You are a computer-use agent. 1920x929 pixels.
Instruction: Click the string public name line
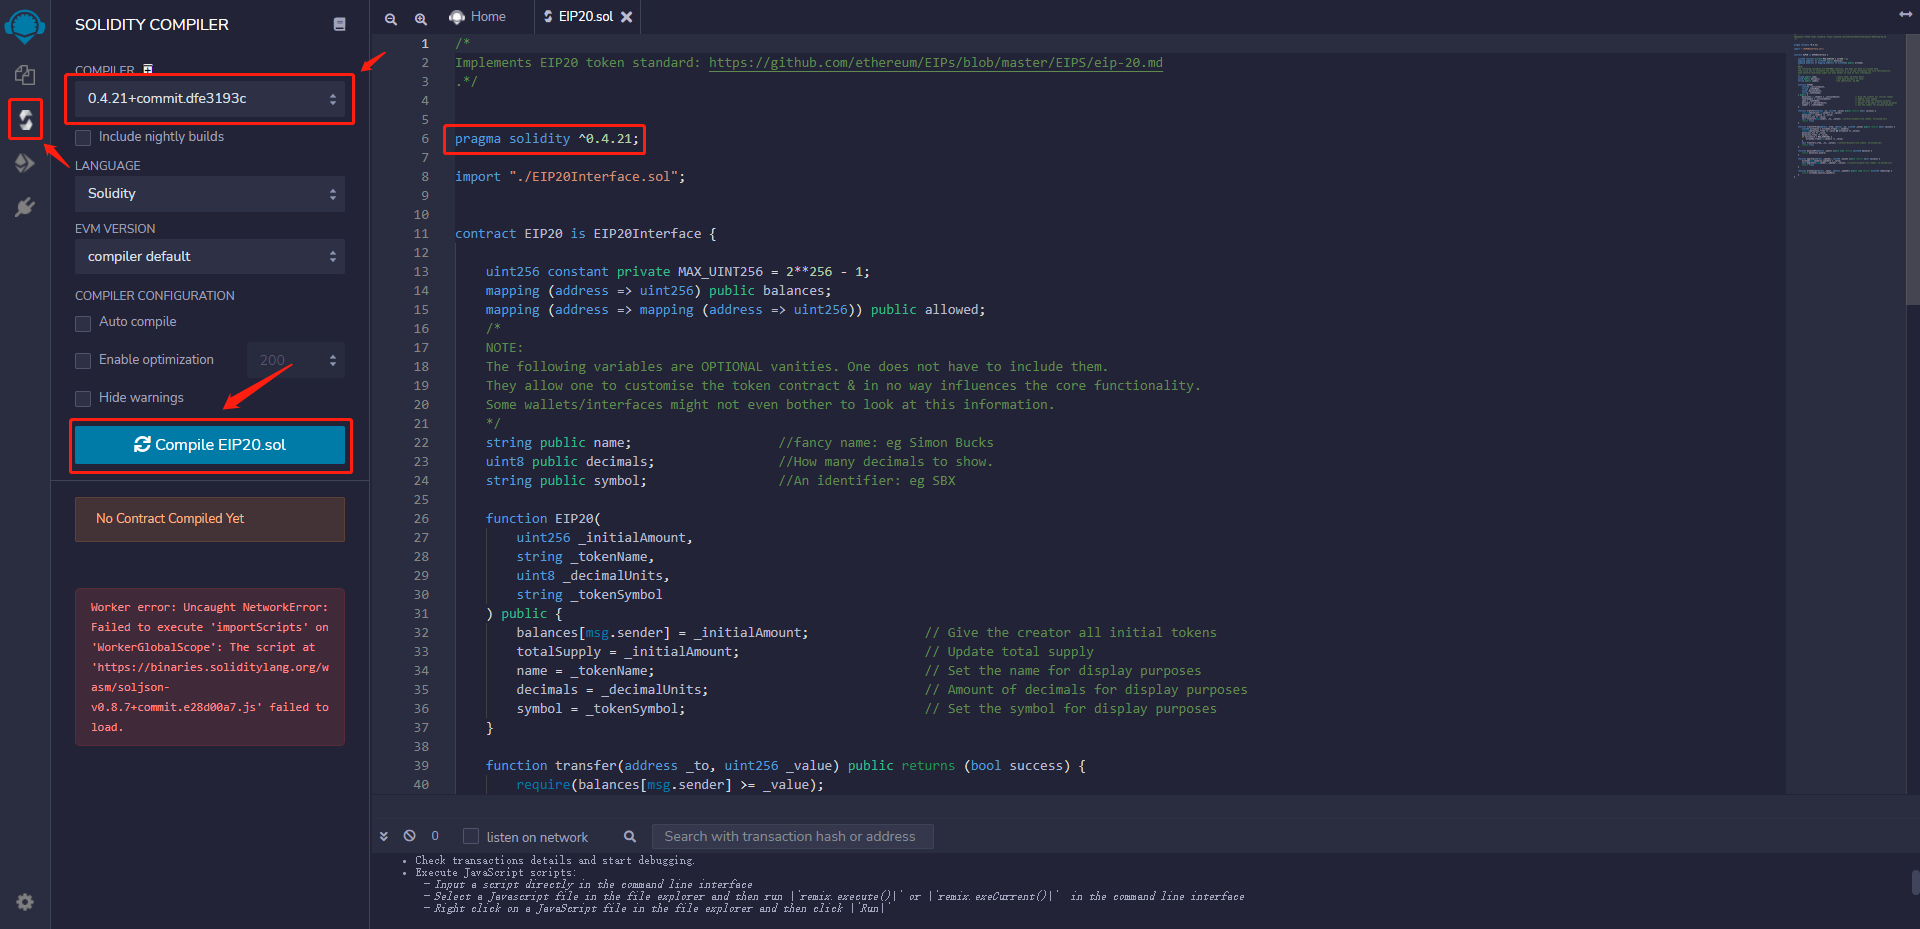[x=559, y=443]
